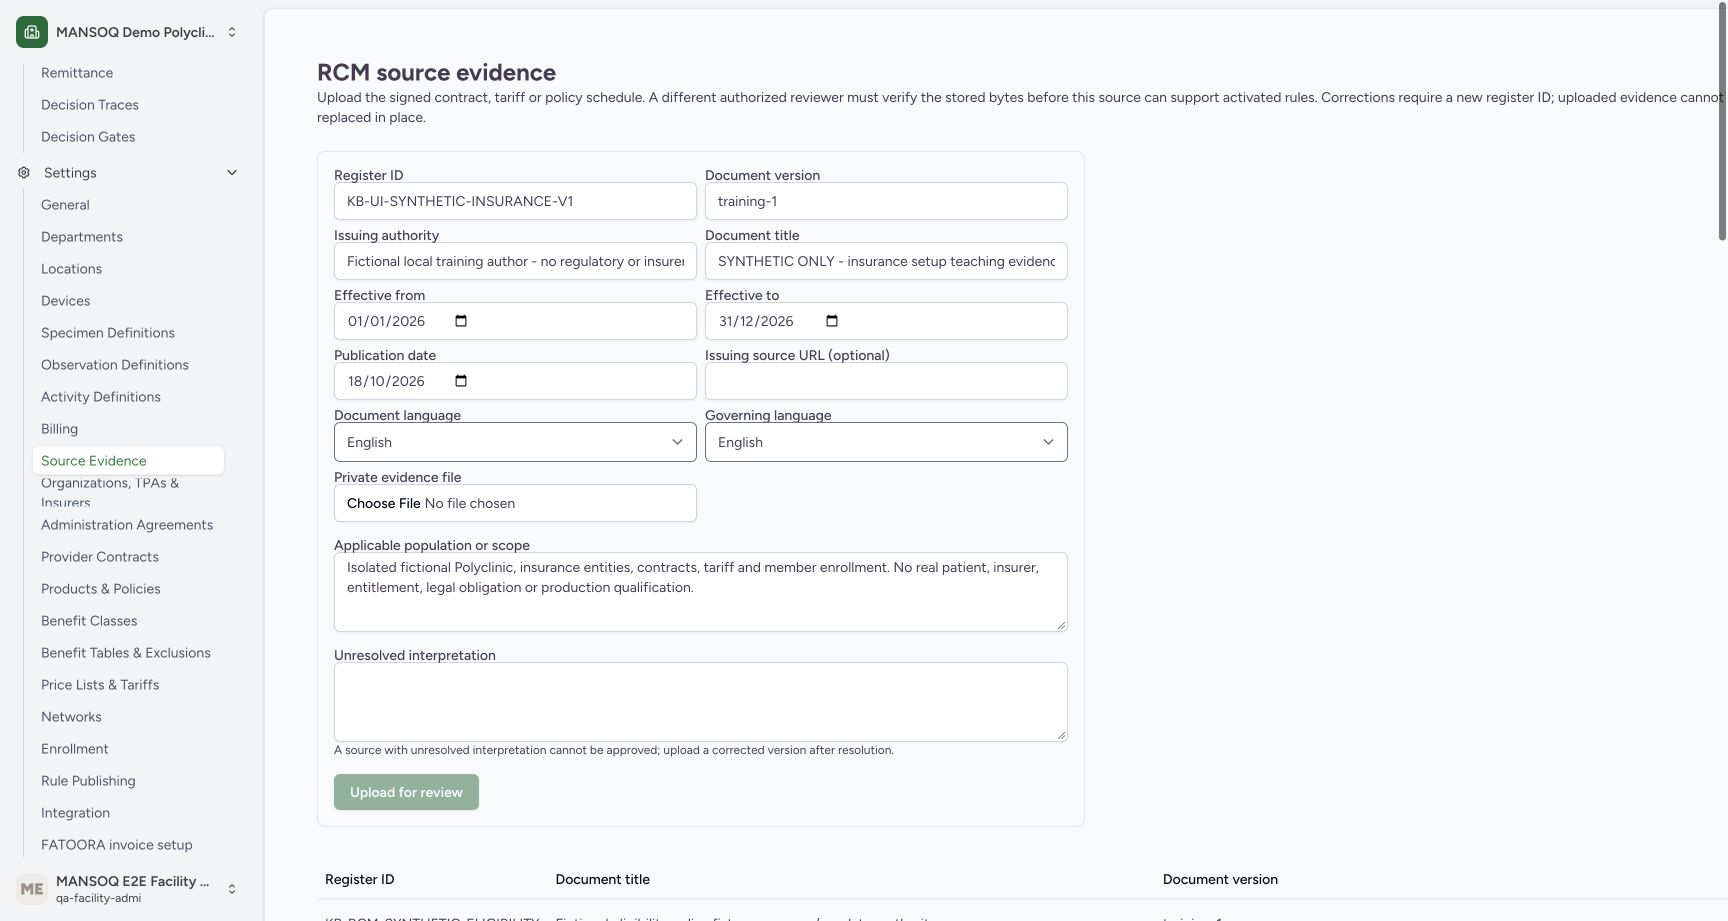Click the Upload for review button
1728x921 pixels.
tap(406, 792)
